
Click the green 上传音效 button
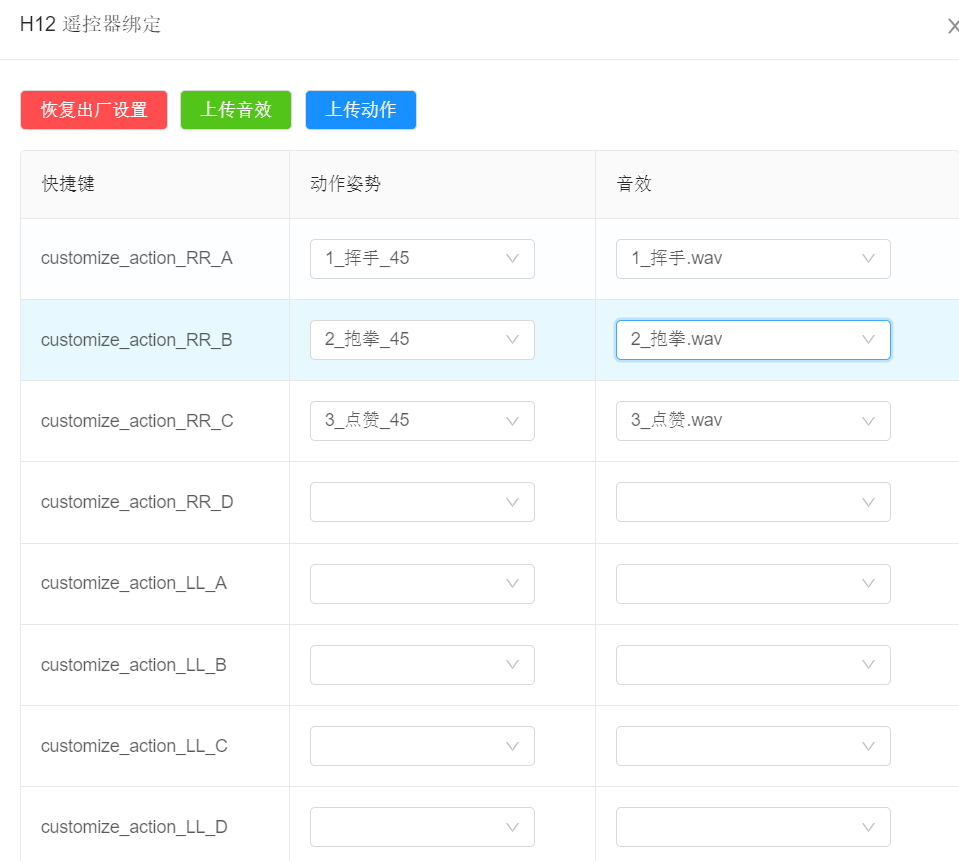[x=235, y=110]
